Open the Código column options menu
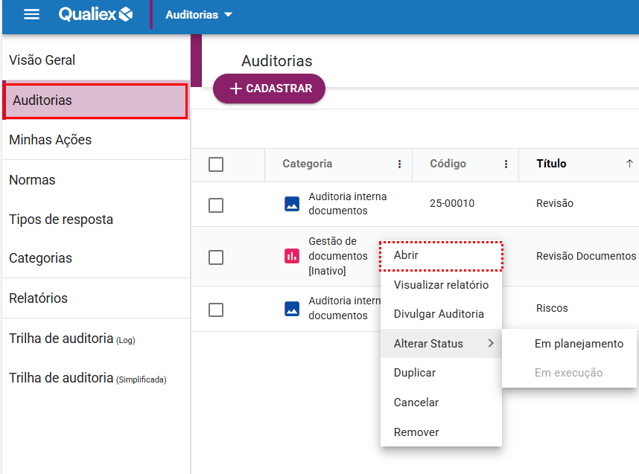 pyautogui.click(x=506, y=164)
